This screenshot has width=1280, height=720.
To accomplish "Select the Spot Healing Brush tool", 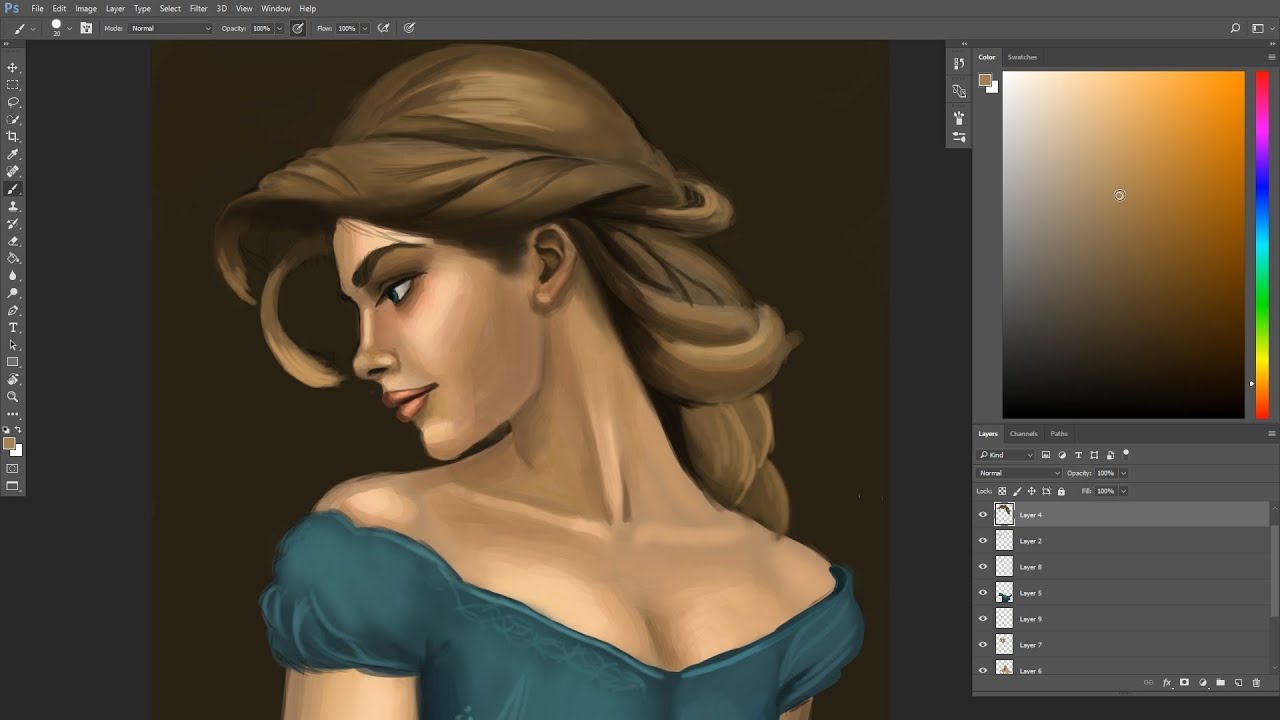I will (13, 172).
